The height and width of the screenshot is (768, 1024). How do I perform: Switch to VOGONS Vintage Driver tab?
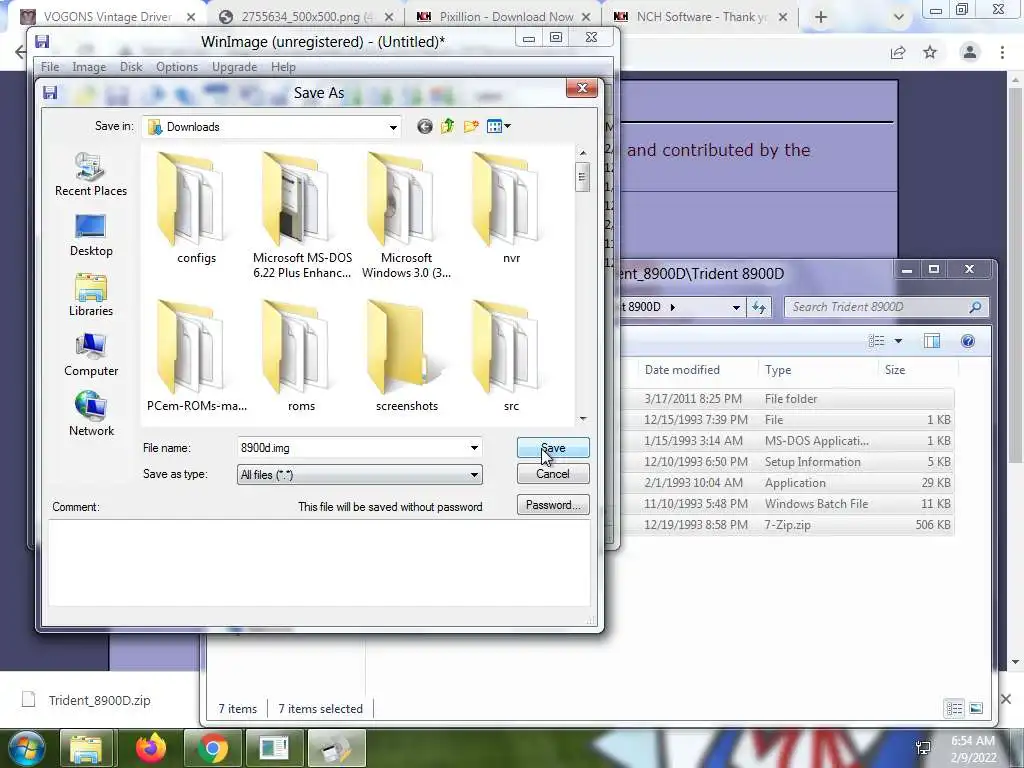108,16
